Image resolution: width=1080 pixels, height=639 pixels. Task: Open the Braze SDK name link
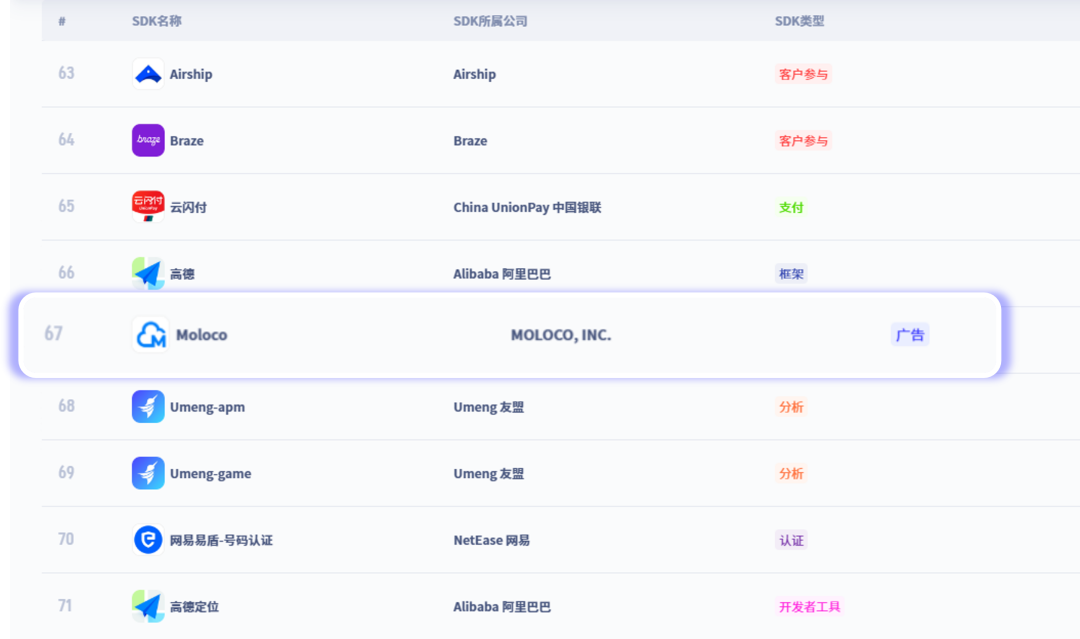tap(186, 140)
